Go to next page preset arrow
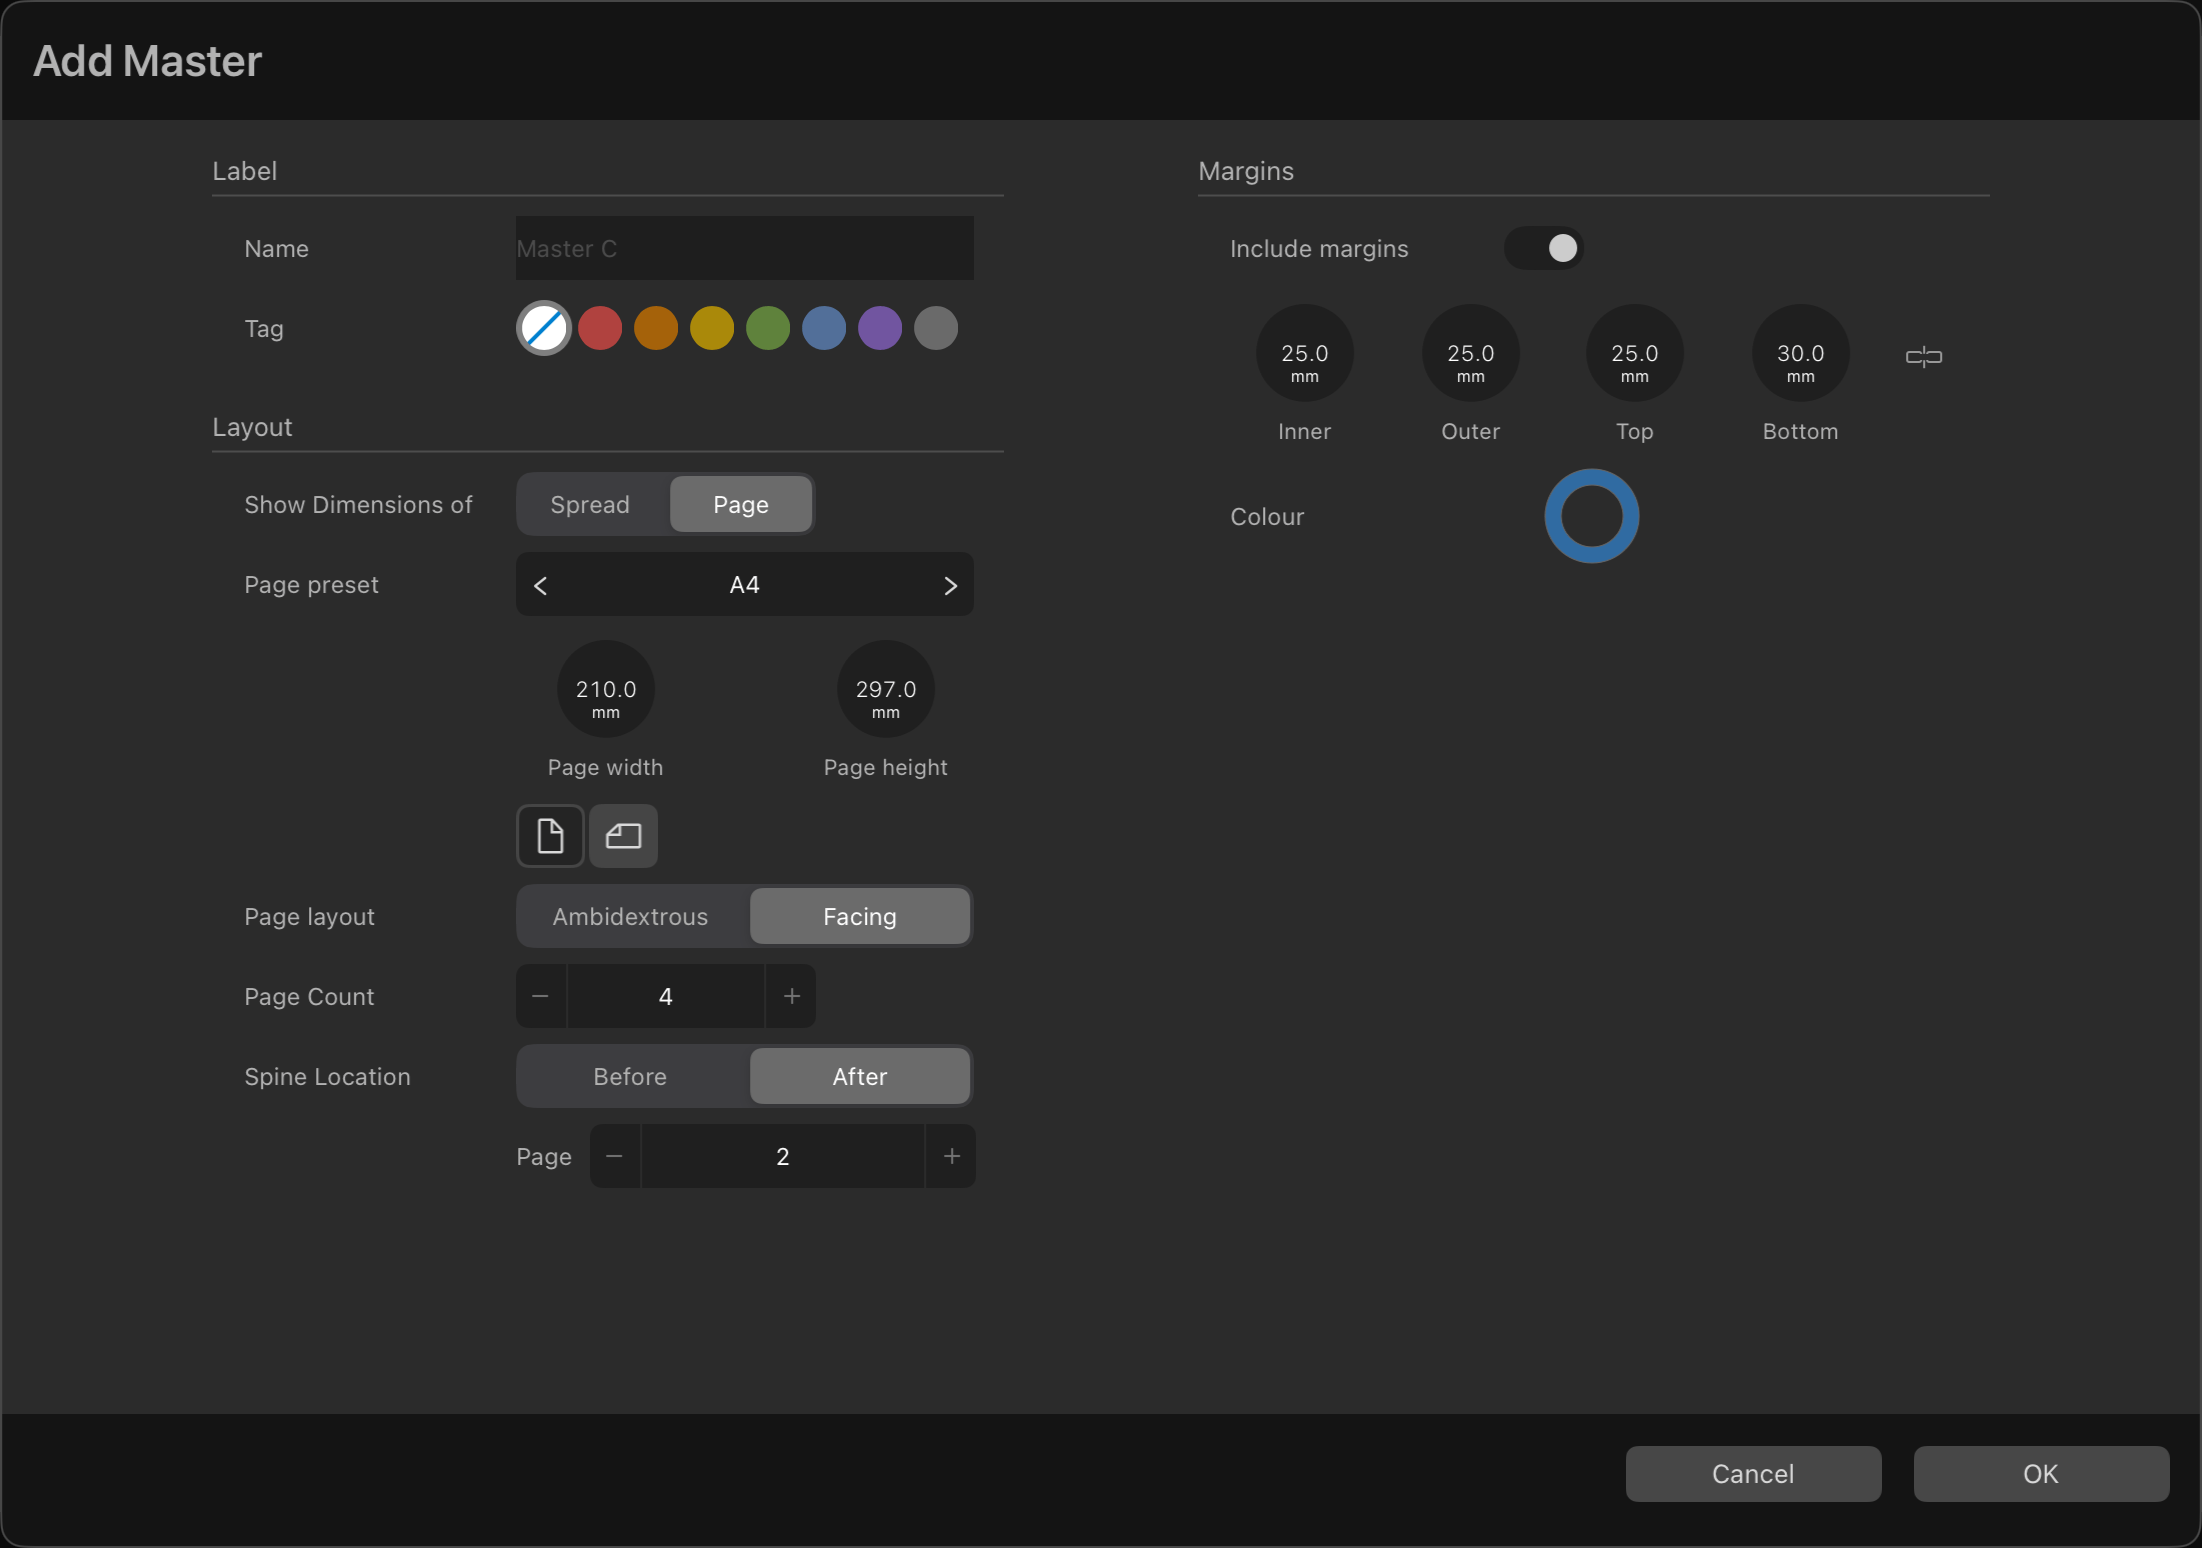Image resolution: width=2202 pixels, height=1548 pixels. [x=950, y=586]
